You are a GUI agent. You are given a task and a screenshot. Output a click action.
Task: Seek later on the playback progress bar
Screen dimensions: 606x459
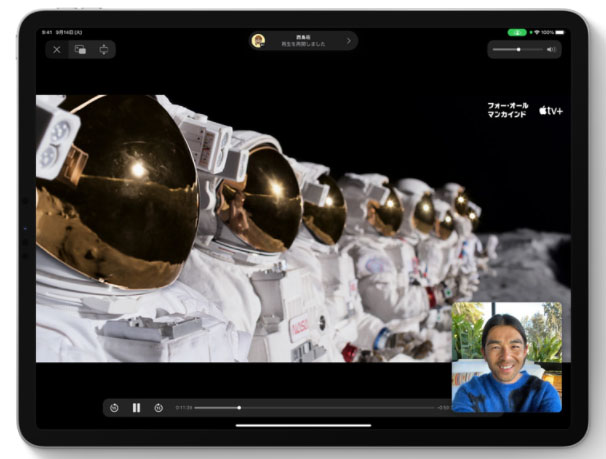click(x=337, y=408)
